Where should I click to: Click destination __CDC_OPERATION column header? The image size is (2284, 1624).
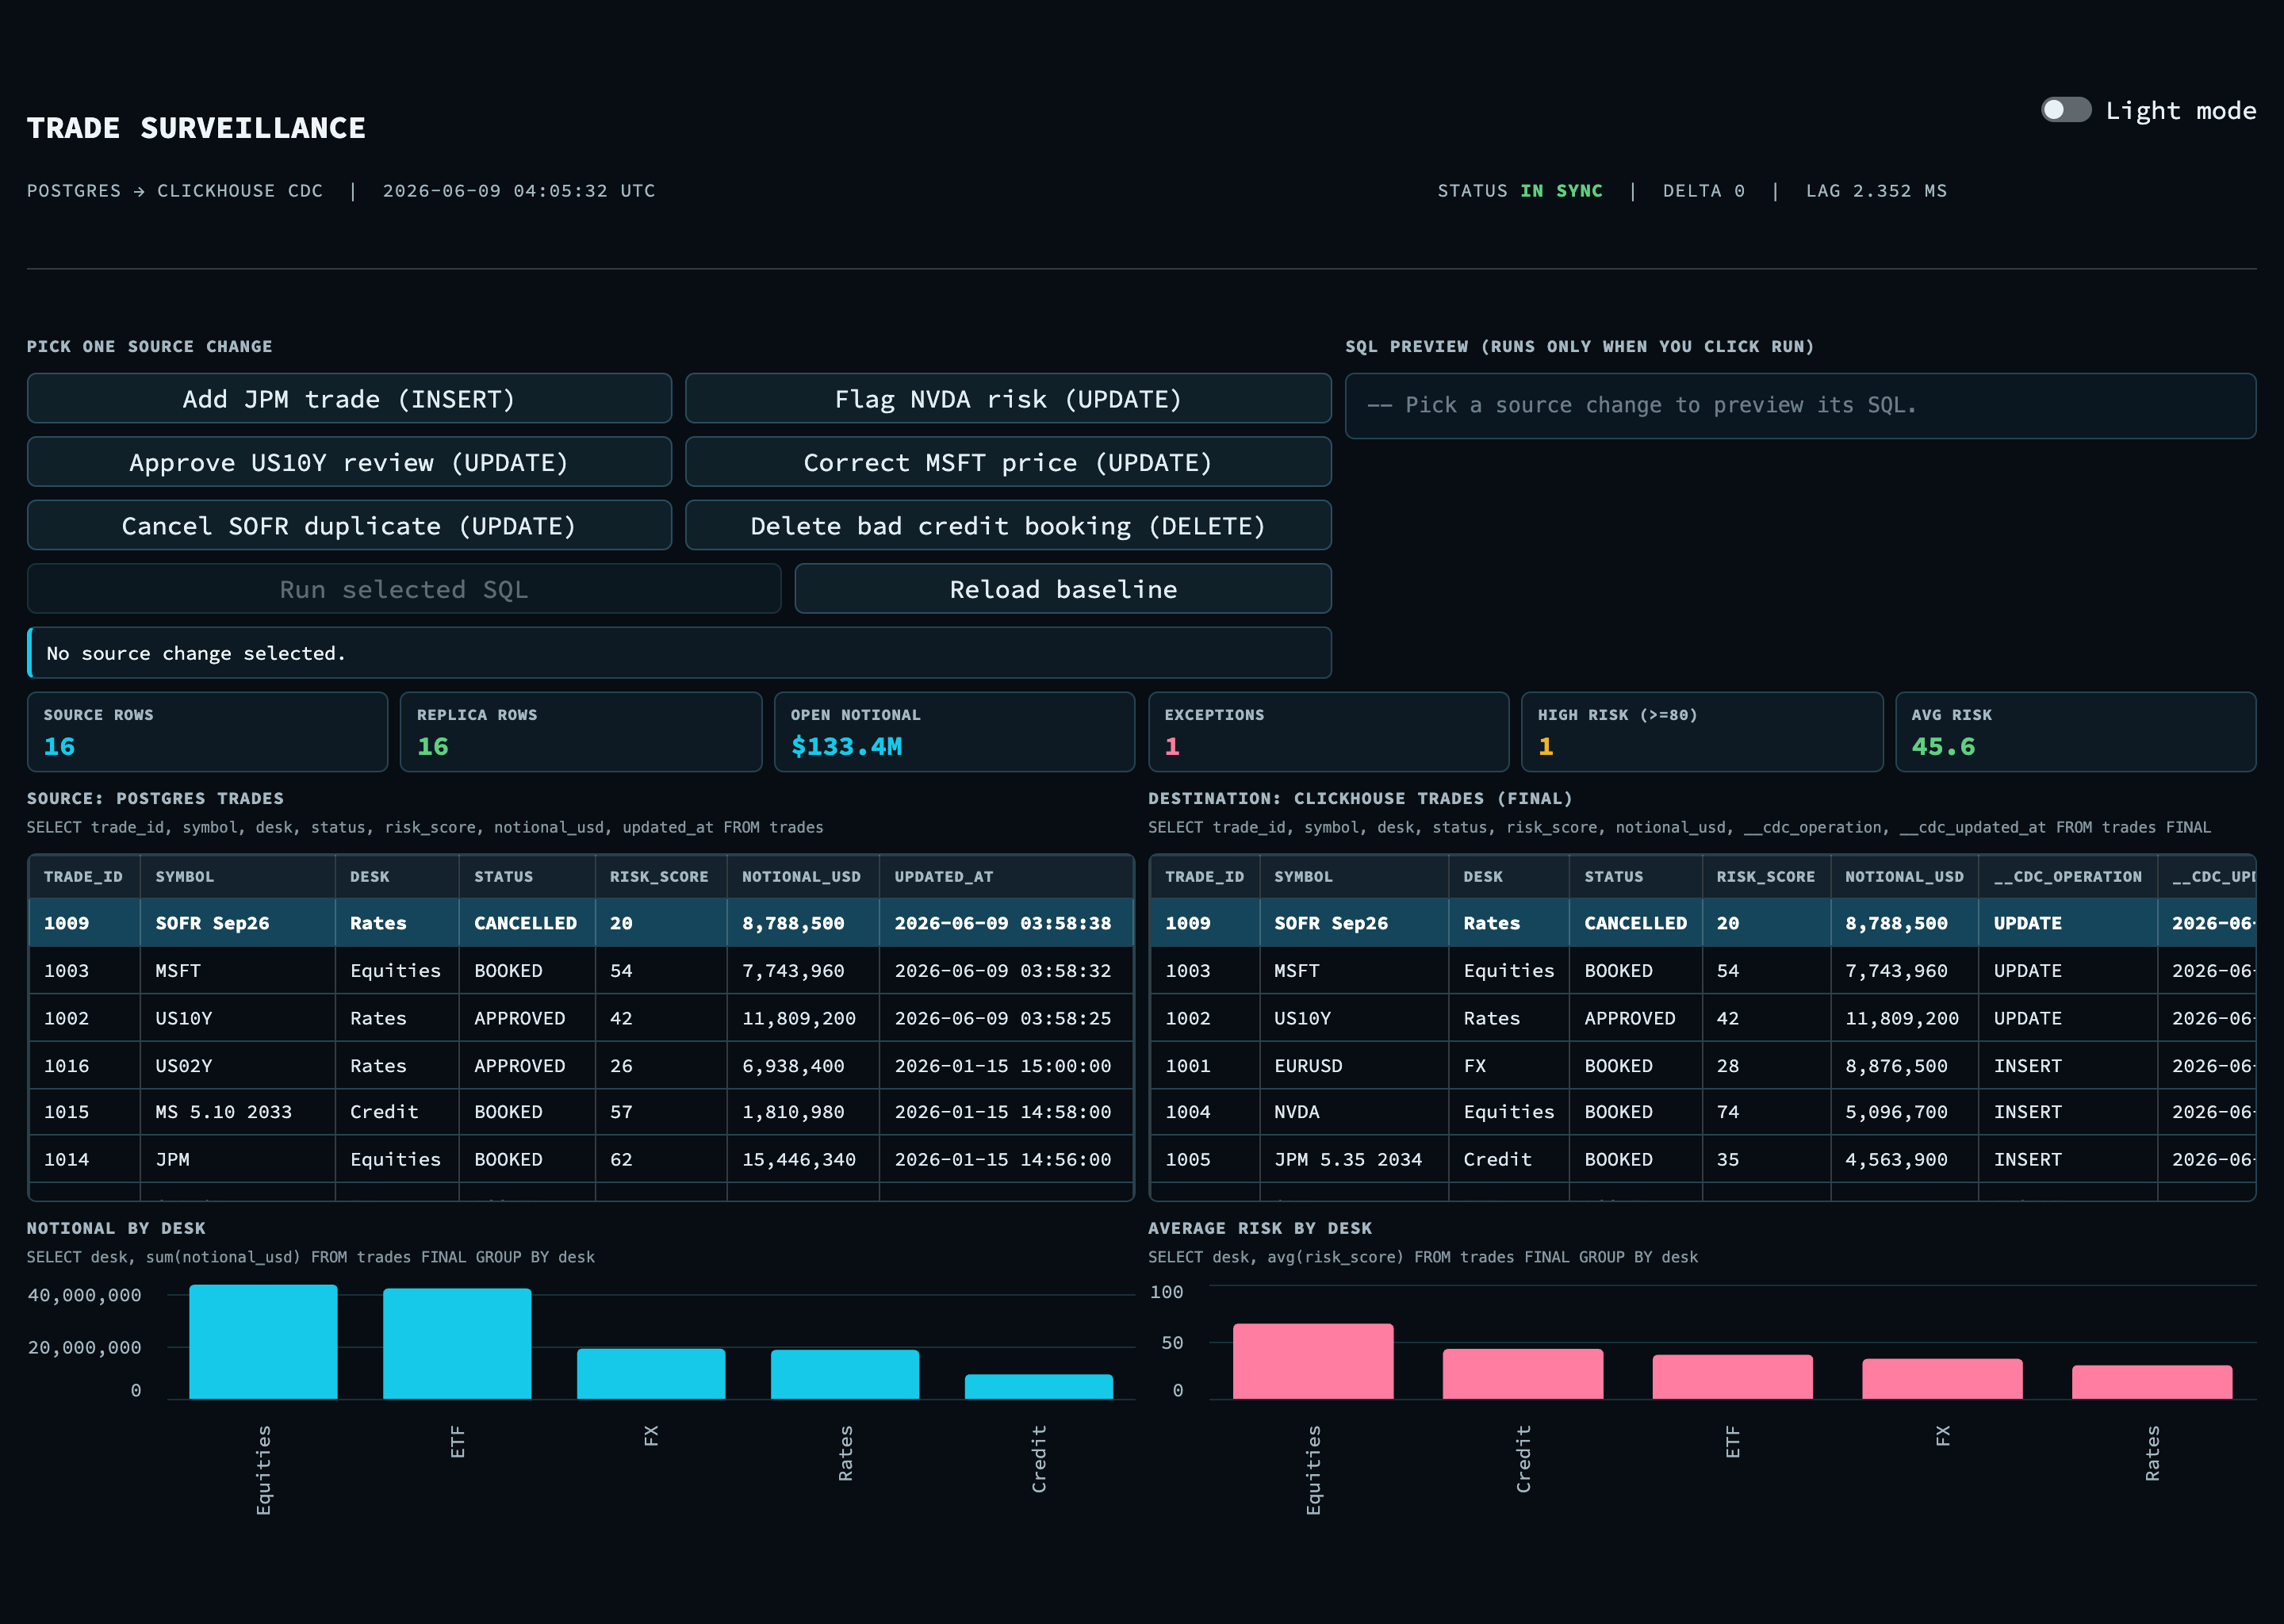click(x=2067, y=877)
